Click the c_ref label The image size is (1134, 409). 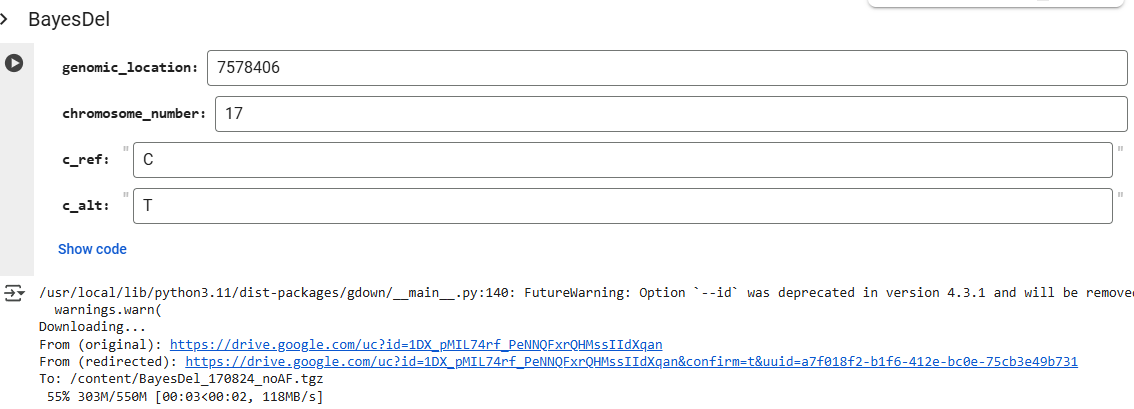point(85,160)
